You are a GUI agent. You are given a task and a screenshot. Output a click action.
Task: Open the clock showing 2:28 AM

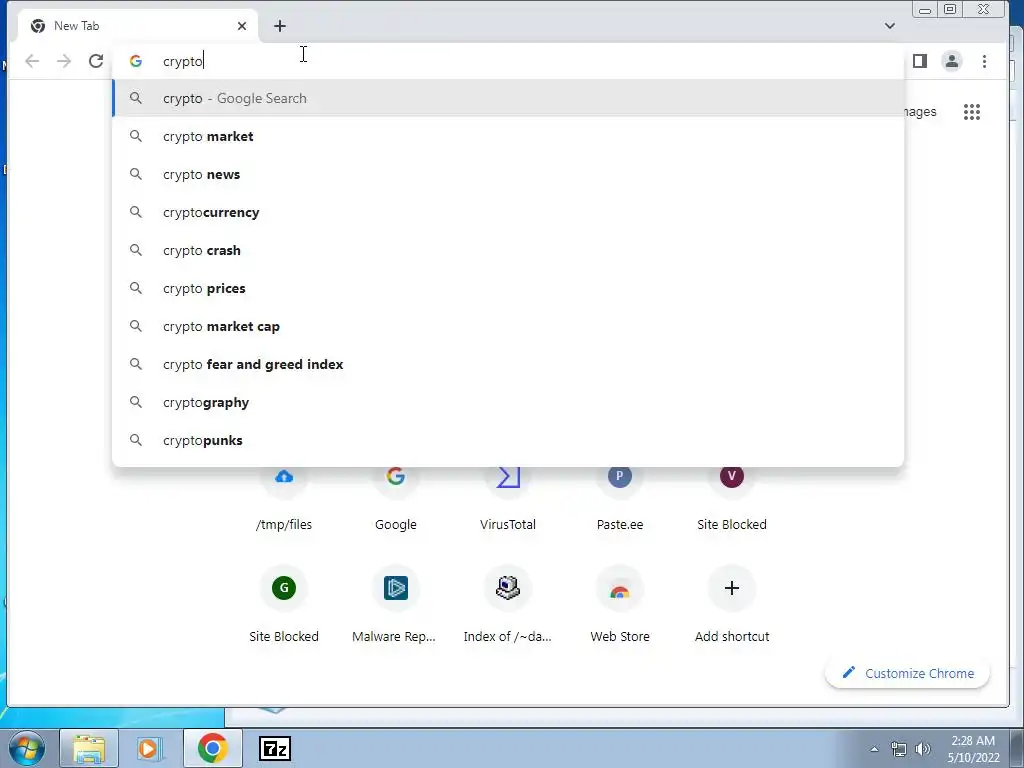click(x=973, y=749)
